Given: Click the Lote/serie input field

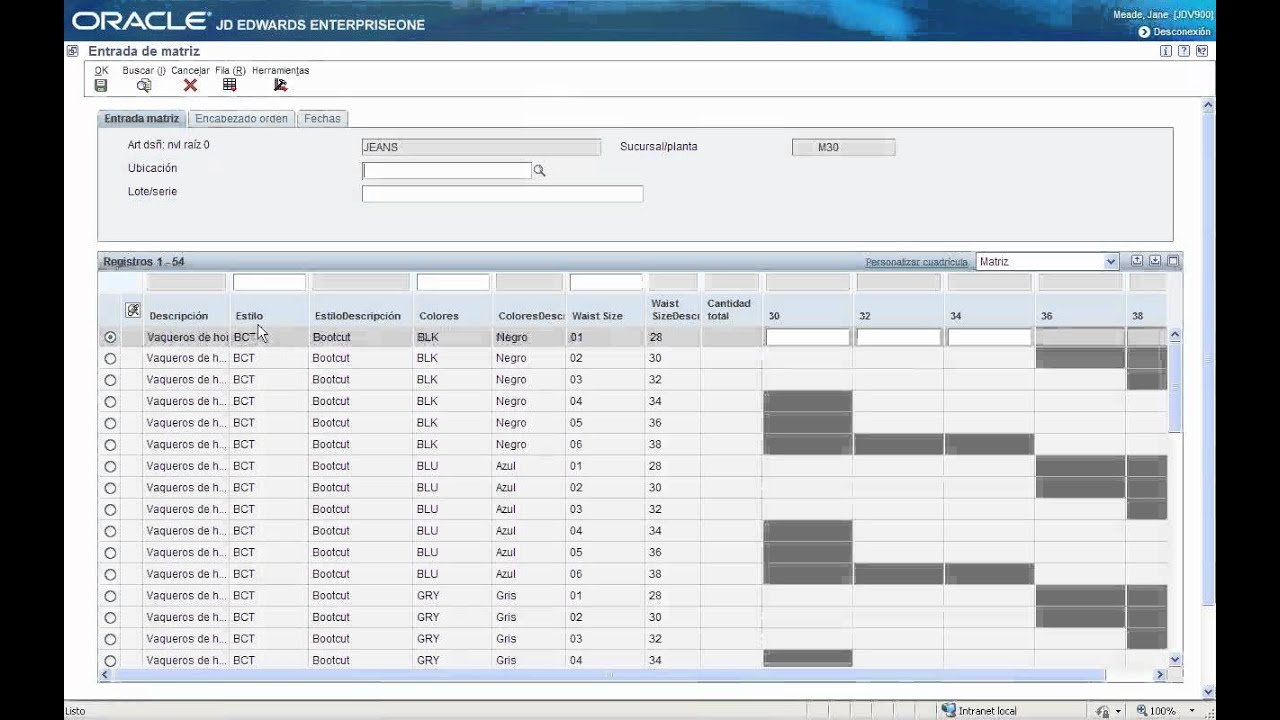Looking at the screenshot, I should (502, 194).
